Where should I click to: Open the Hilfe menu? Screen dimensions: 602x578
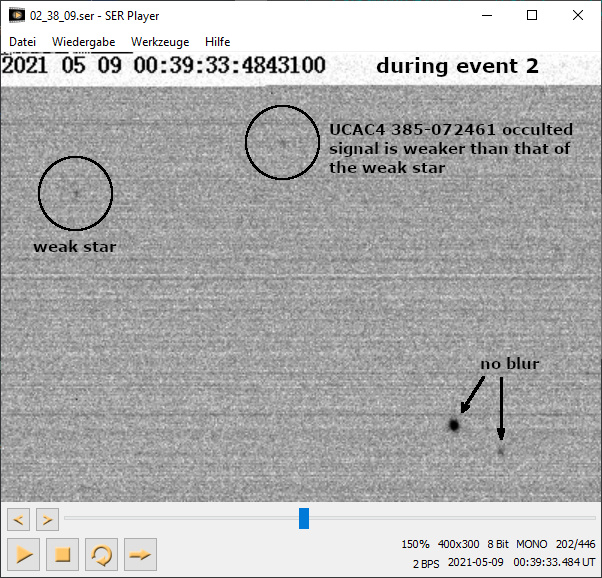(217, 42)
